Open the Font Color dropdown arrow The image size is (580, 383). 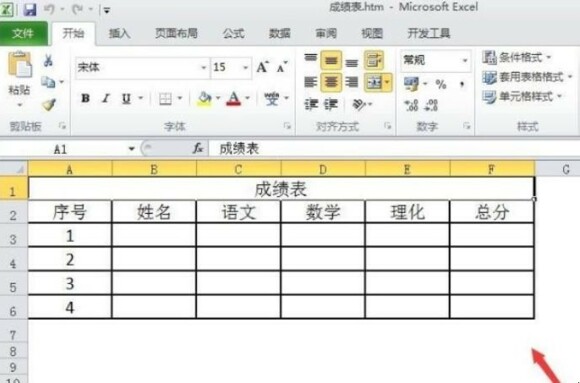pos(247,98)
